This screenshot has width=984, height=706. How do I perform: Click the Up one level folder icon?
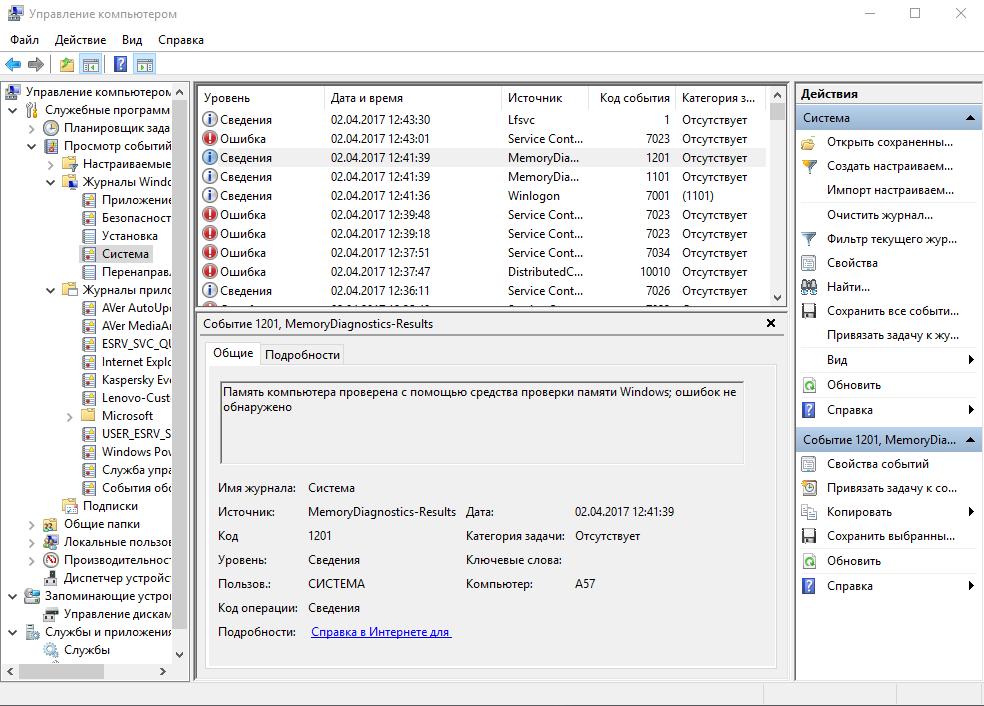pyautogui.click(x=66, y=65)
